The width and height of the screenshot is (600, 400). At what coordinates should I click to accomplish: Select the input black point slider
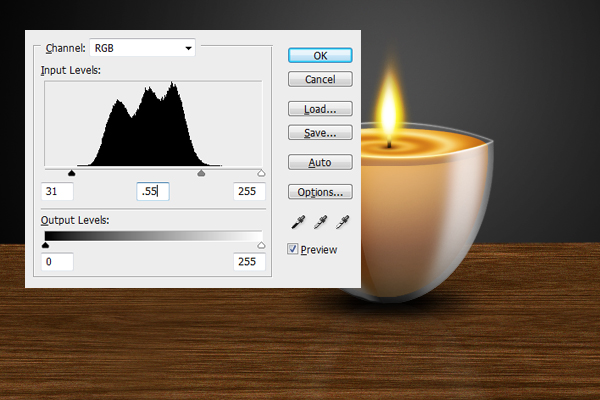(72, 173)
